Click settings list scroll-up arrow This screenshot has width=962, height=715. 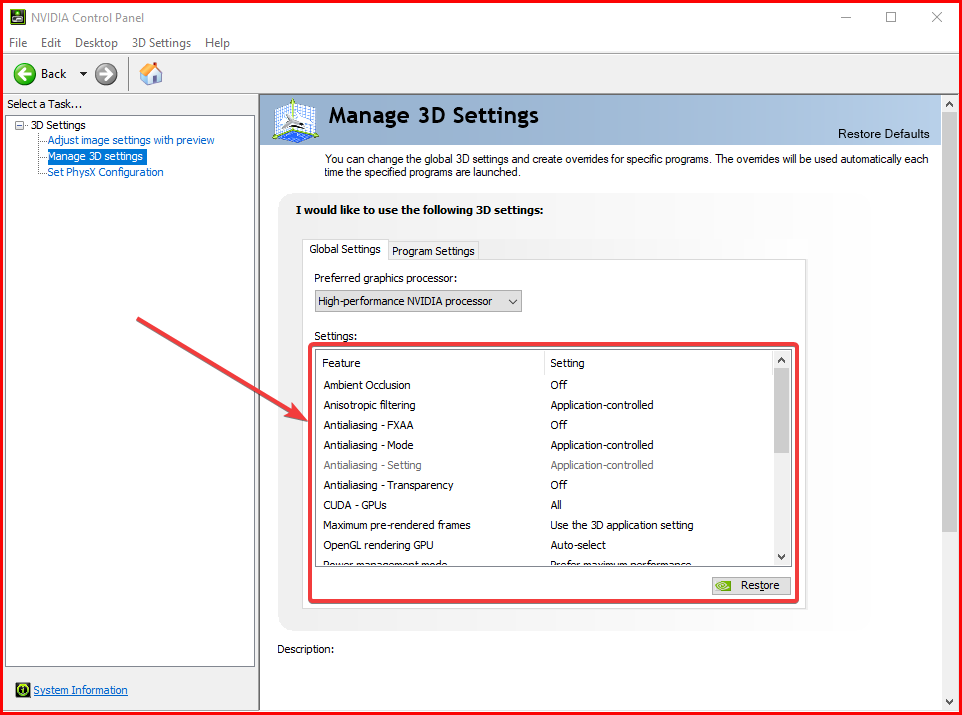pos(781,360)
